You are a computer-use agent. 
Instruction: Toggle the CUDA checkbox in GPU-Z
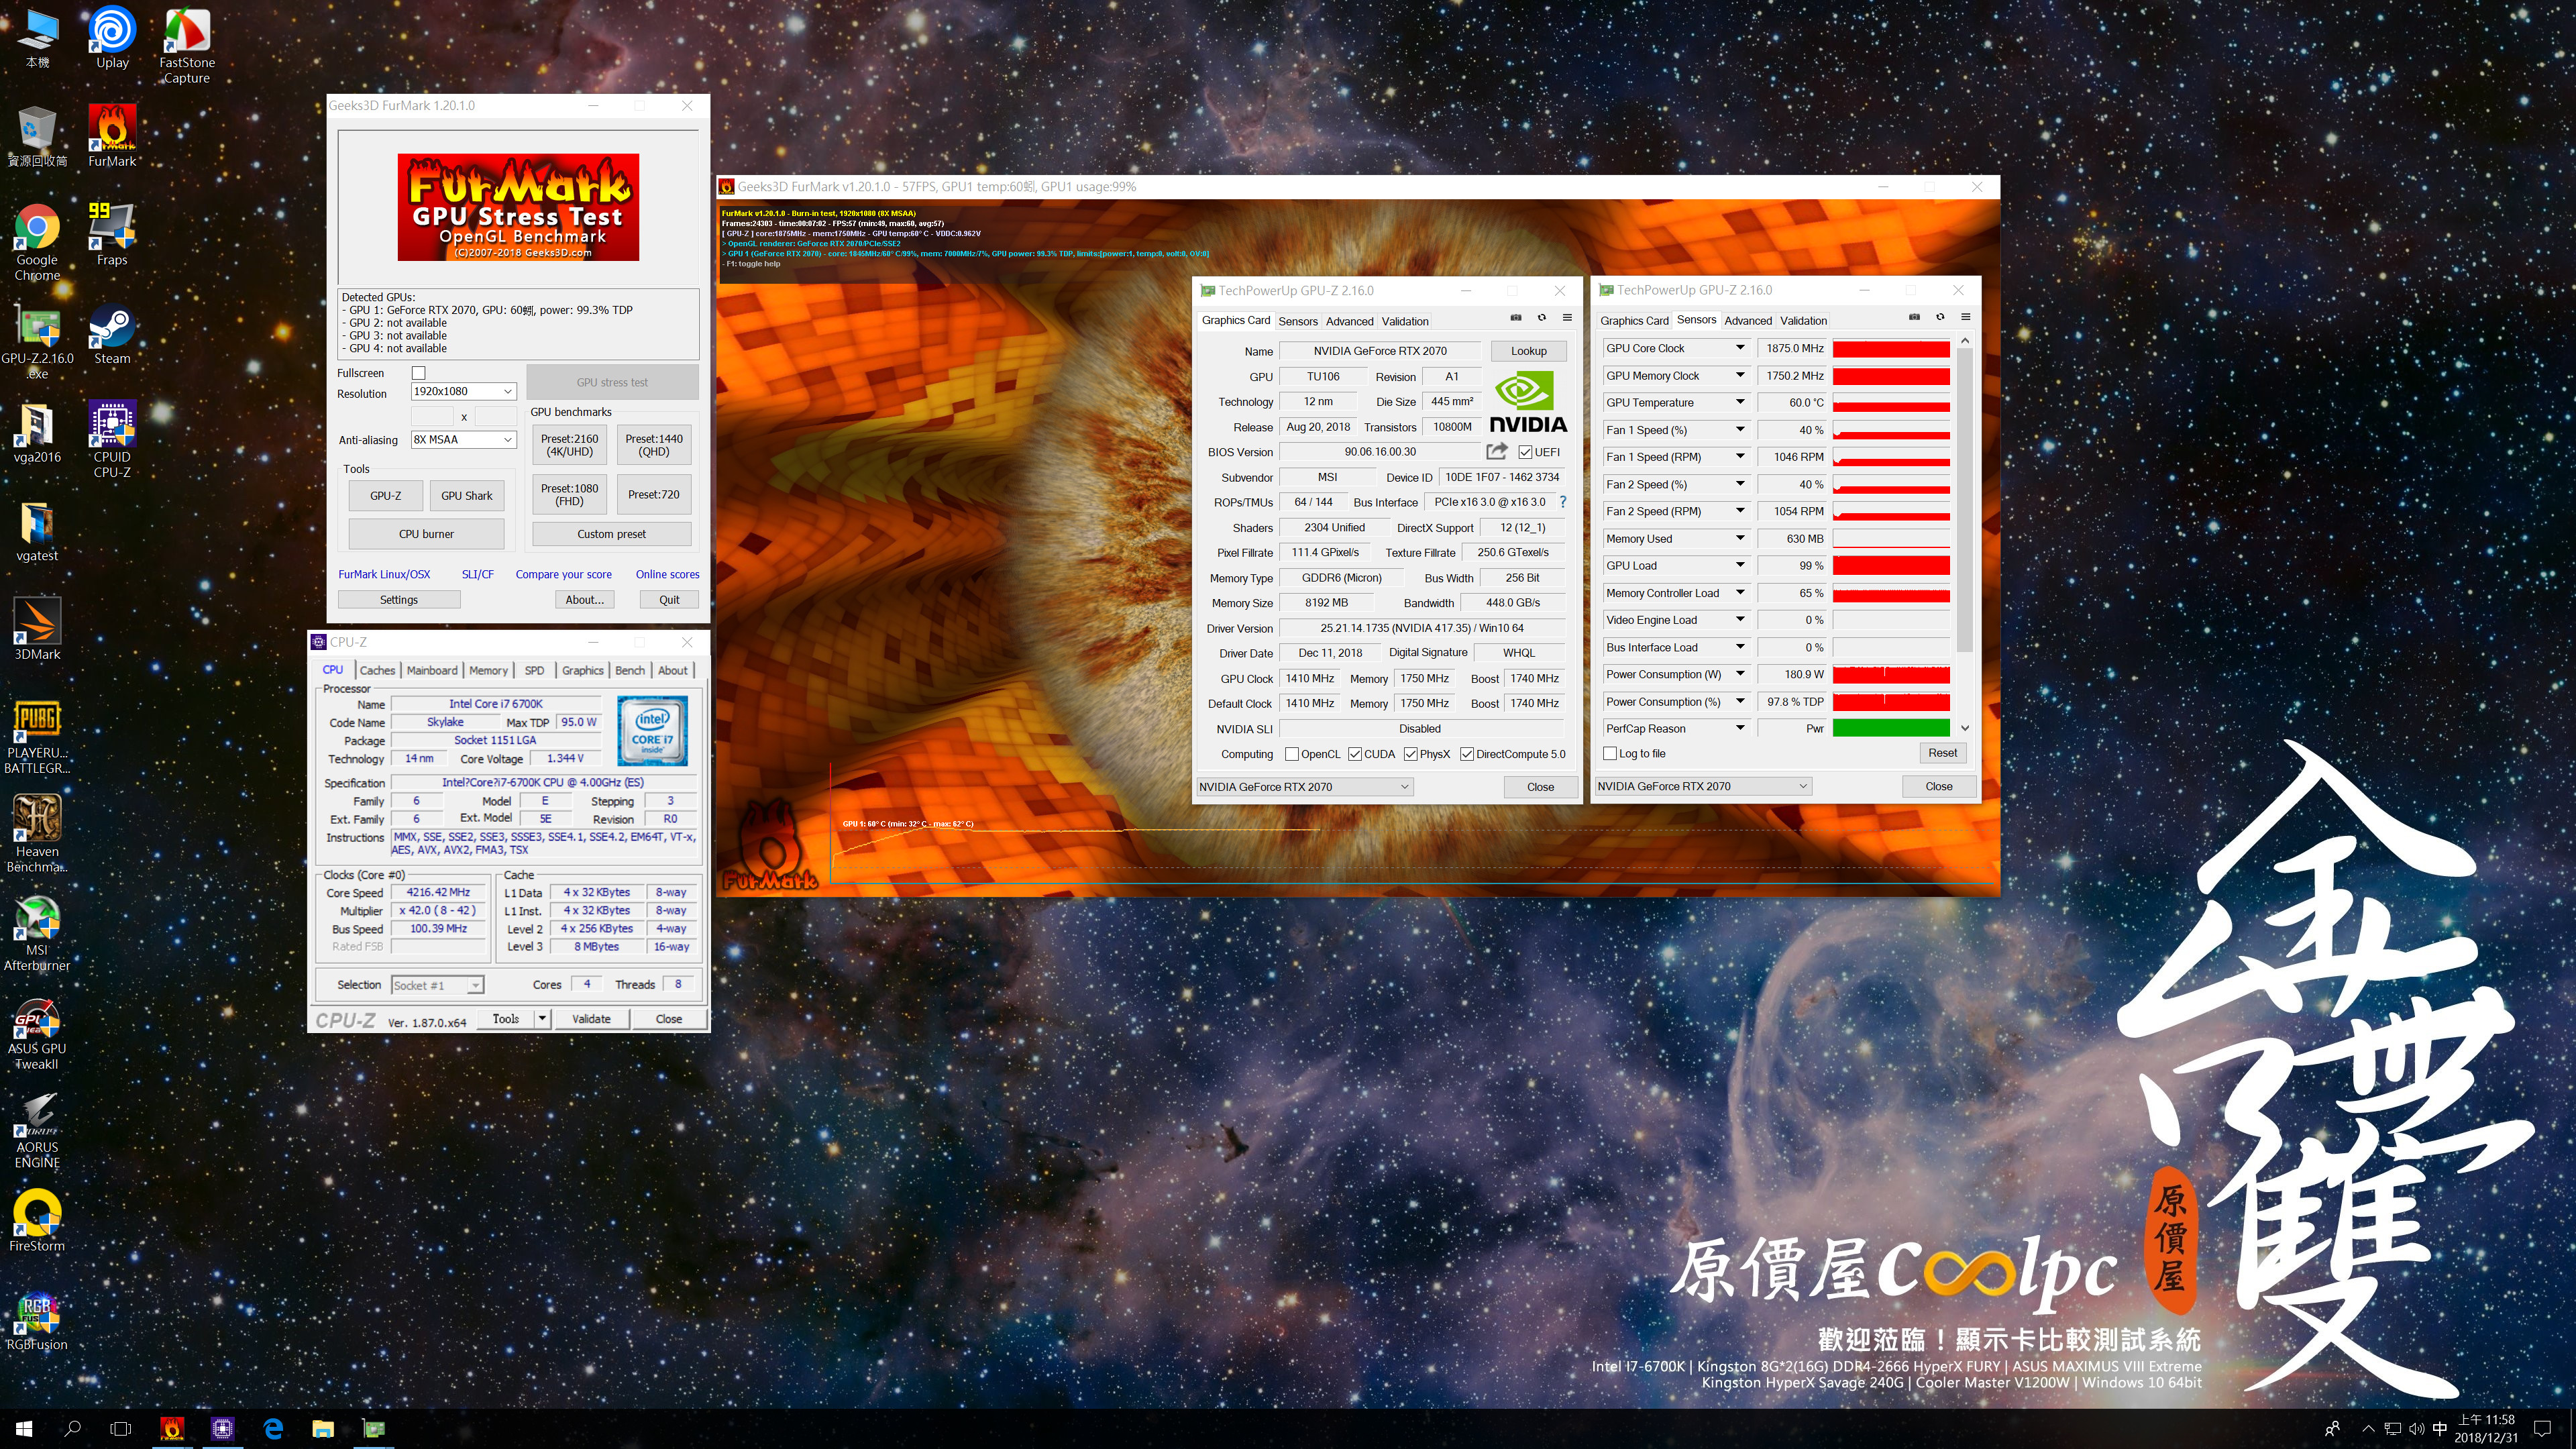coord(1355,754)
